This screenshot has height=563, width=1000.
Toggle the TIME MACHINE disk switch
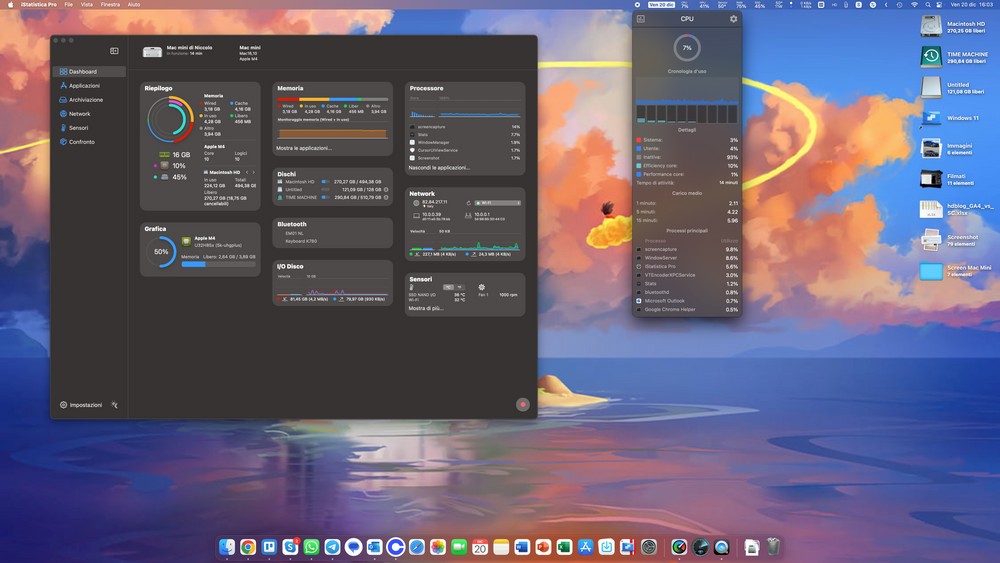tap(325, 197)
